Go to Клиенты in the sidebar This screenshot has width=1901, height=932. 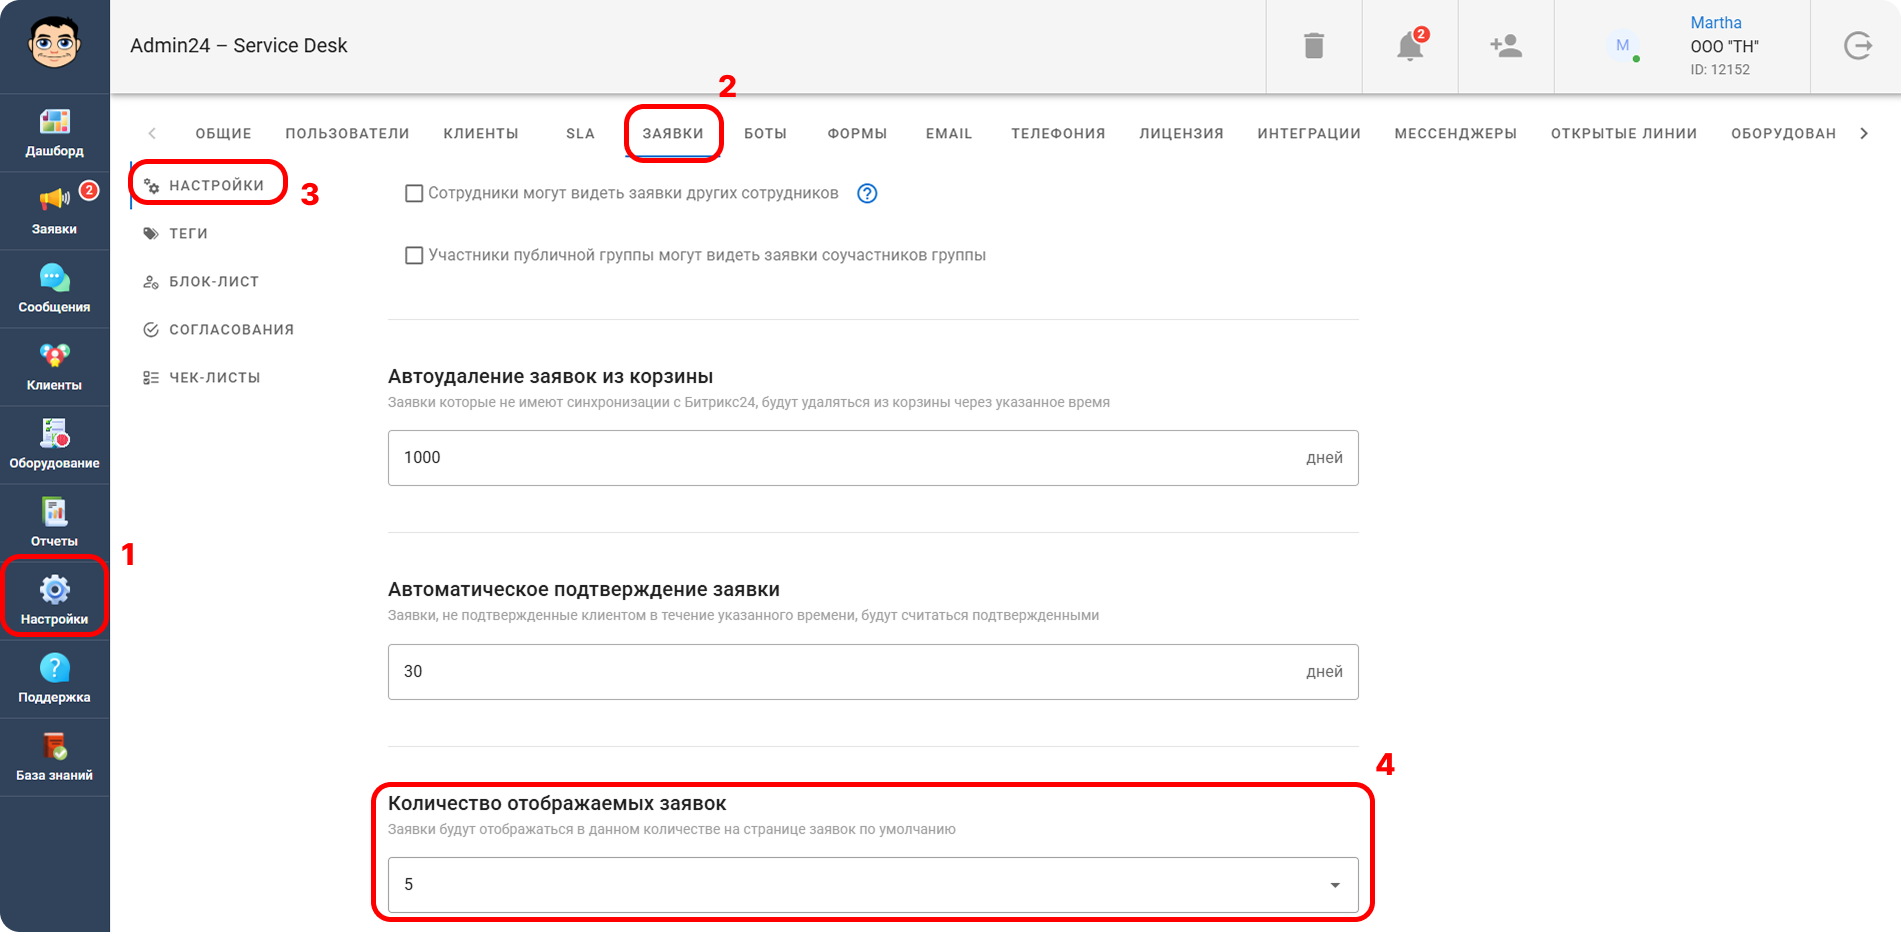coord(54,367)
